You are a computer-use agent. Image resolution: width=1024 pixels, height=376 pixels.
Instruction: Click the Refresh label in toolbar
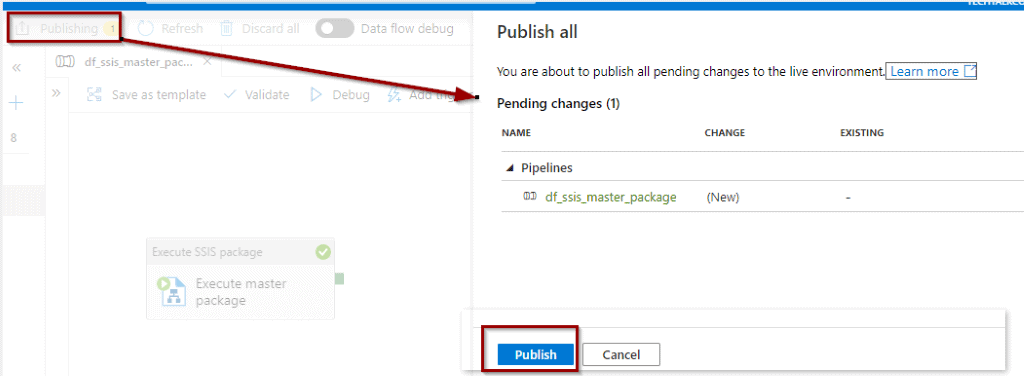182,29
